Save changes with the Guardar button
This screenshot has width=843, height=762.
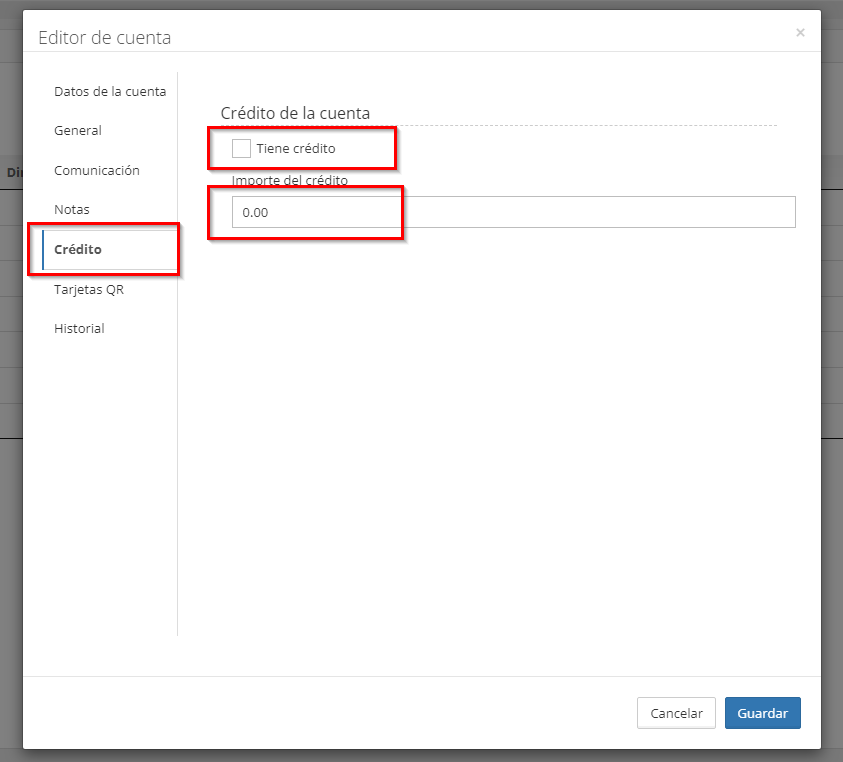pos(762,713)
